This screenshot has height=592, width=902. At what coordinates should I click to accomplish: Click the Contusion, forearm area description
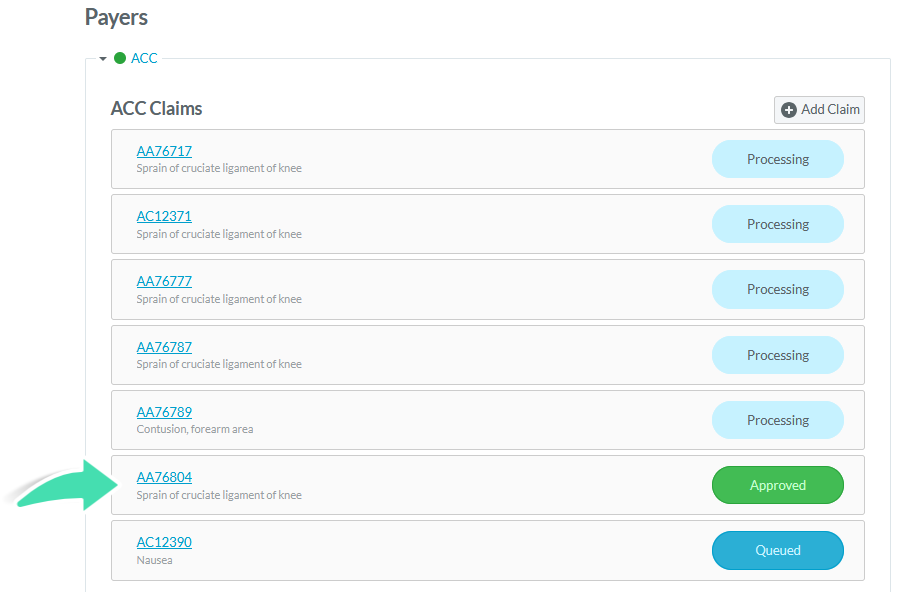click(x=195, y=429)
